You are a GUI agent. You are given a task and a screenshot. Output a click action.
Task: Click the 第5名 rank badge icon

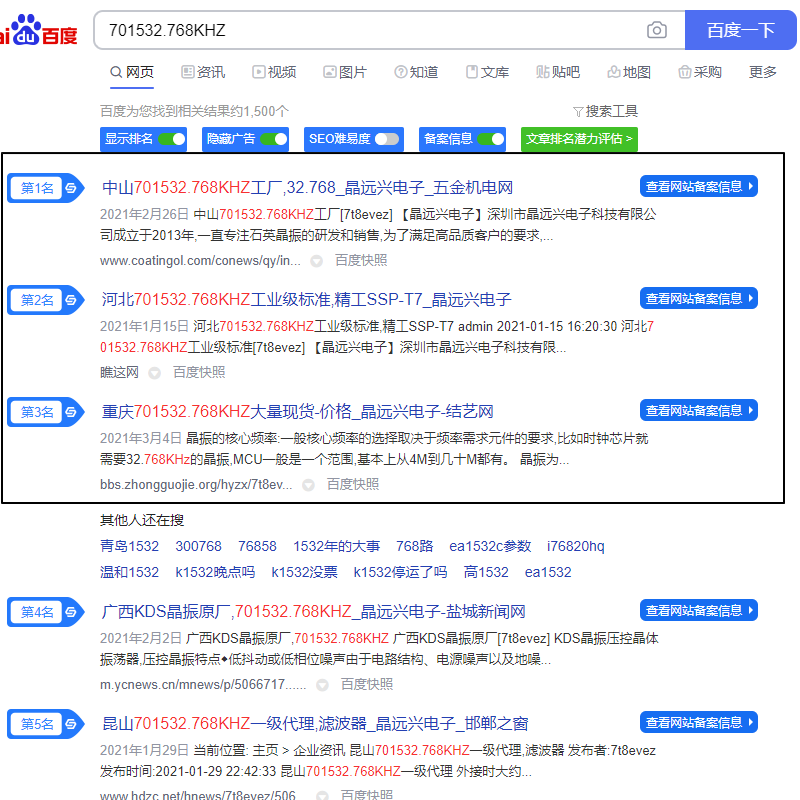click(x=46, y=723)
